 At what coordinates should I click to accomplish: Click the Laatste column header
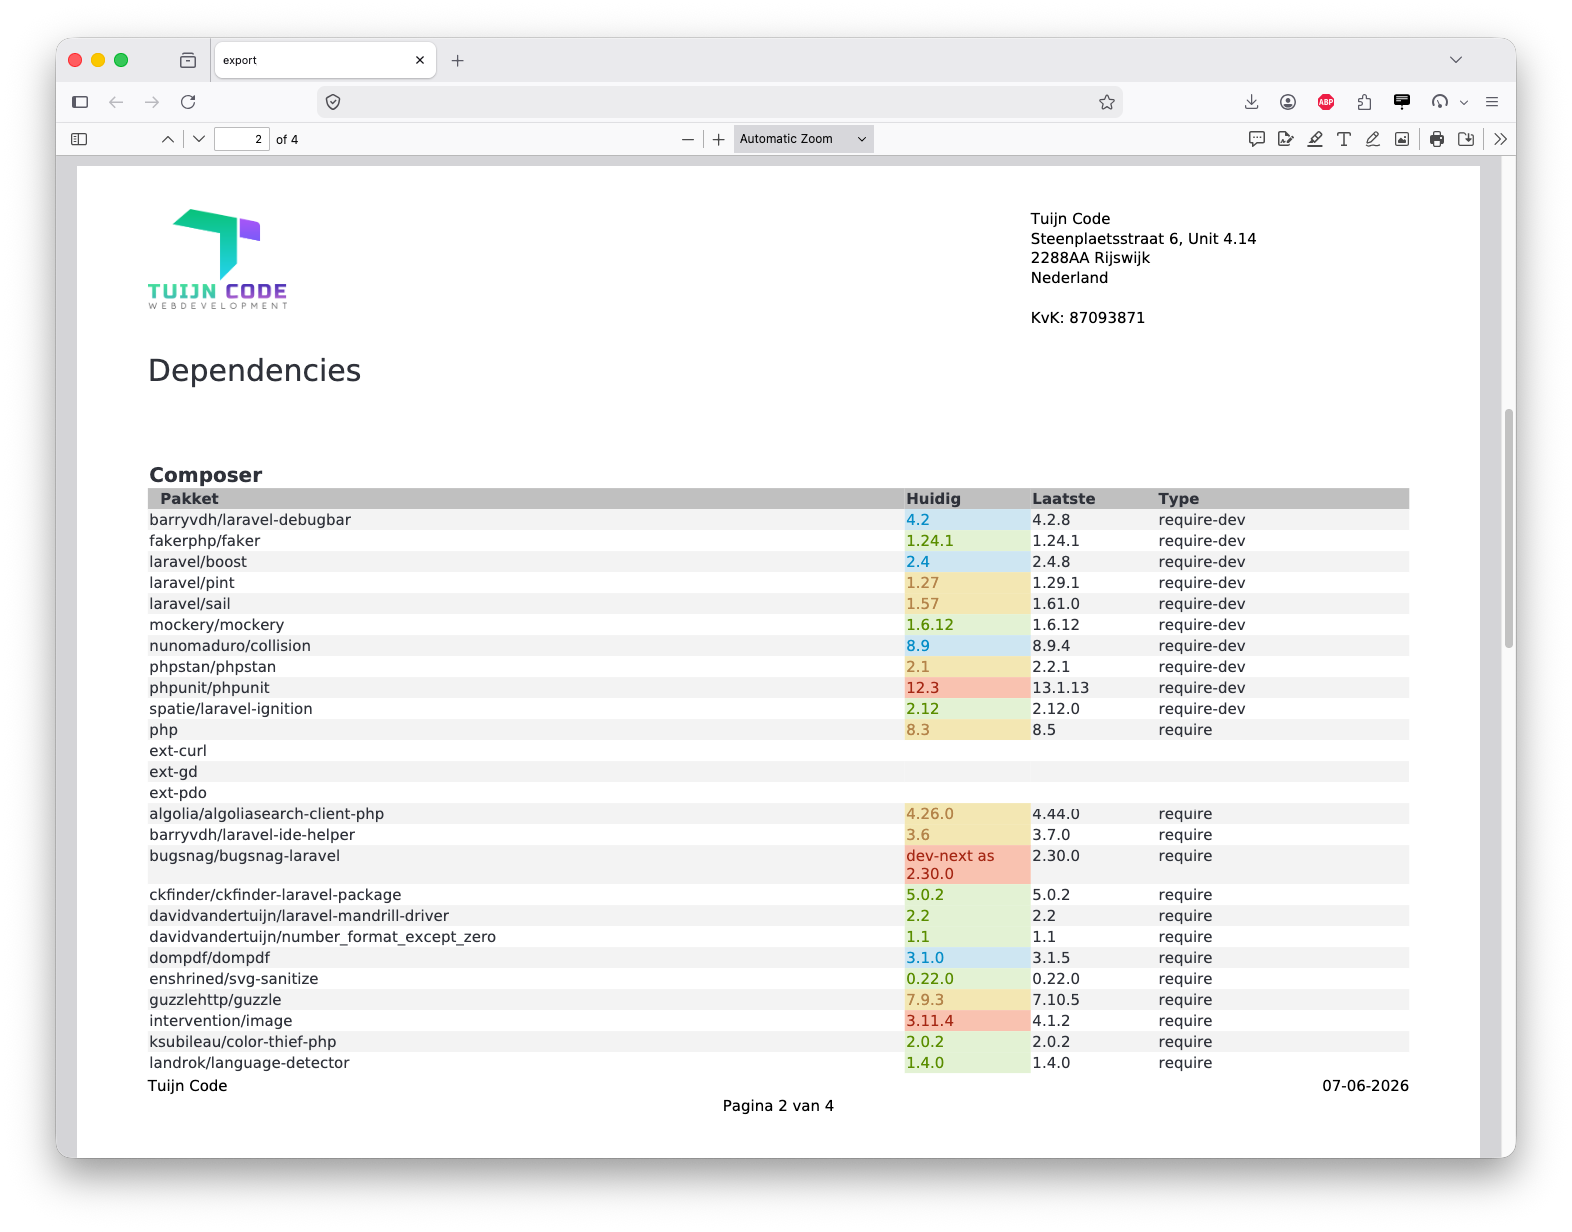(1063, 499)
